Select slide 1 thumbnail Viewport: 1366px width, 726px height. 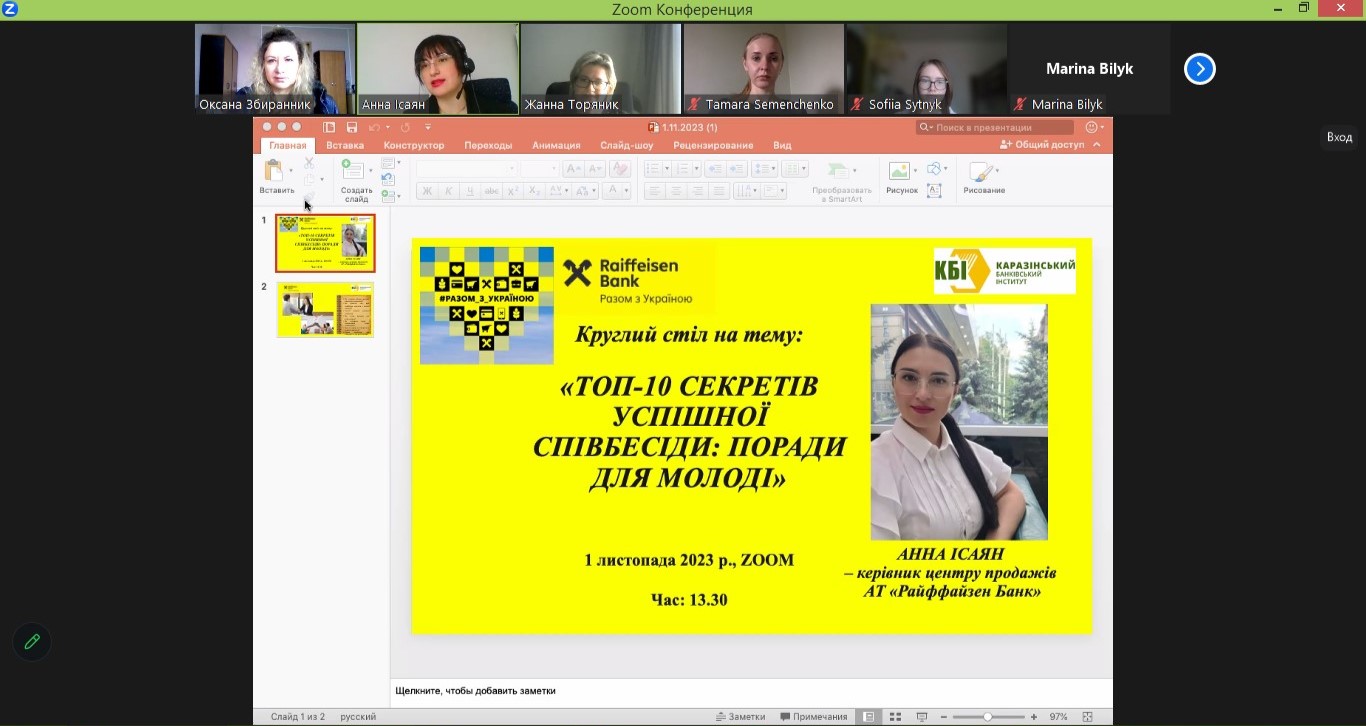click(325, 243)
